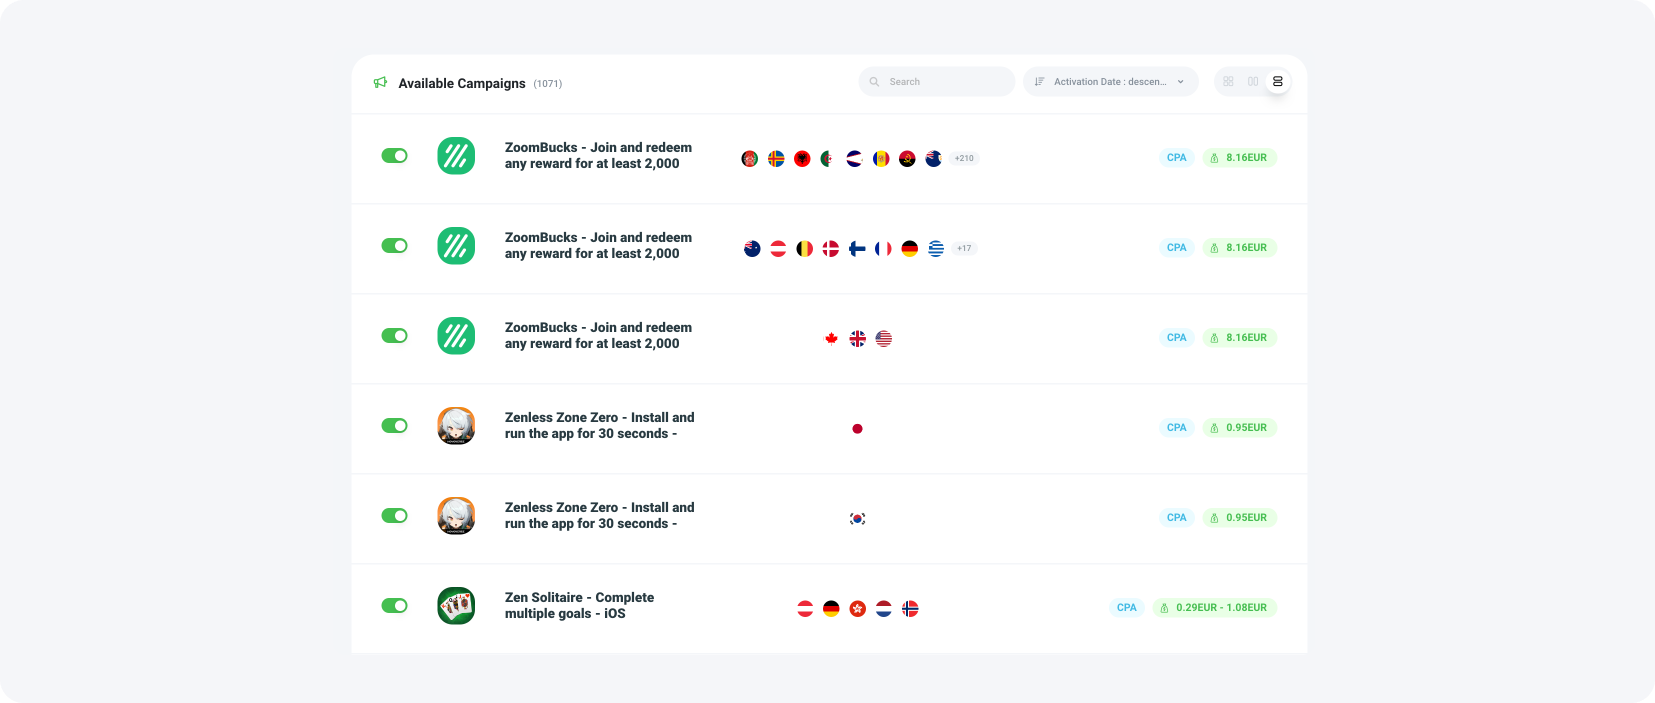Turn off the South Korea Zenless Zone Zero campaign
1655x703 pixels.
(x=394, y=516)
